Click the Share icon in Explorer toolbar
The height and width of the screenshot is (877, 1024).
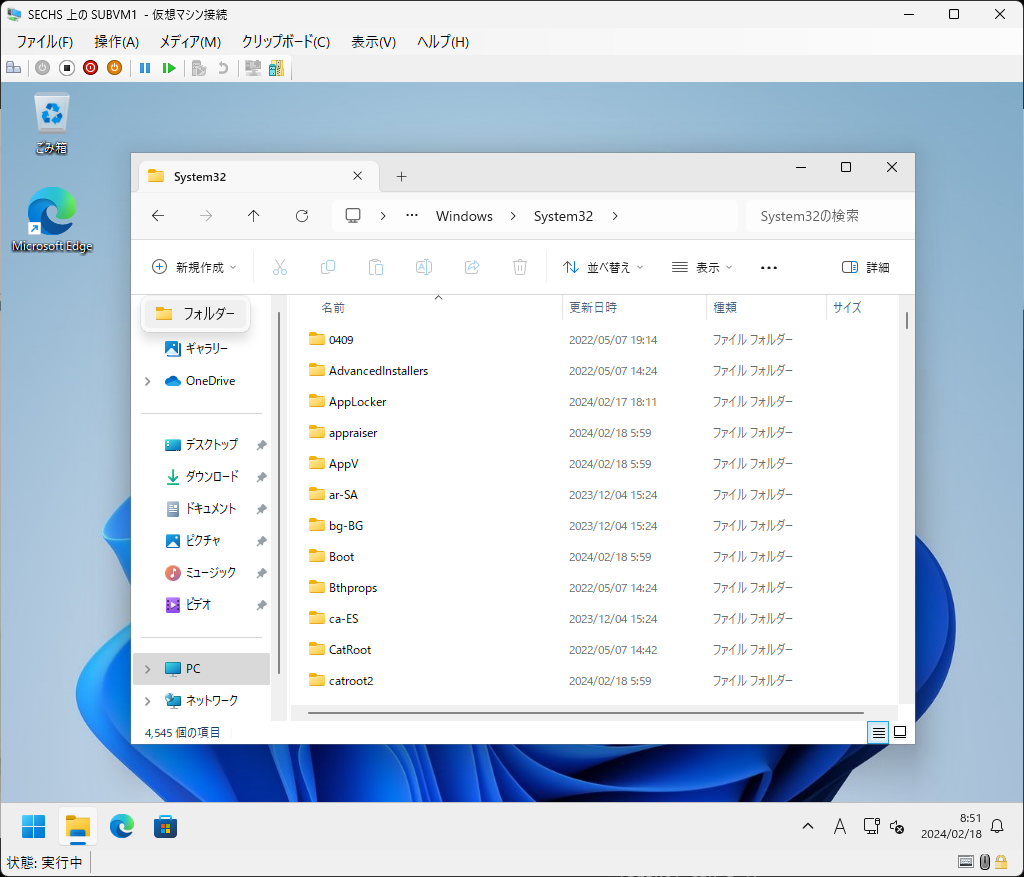(x=472, y=267)
